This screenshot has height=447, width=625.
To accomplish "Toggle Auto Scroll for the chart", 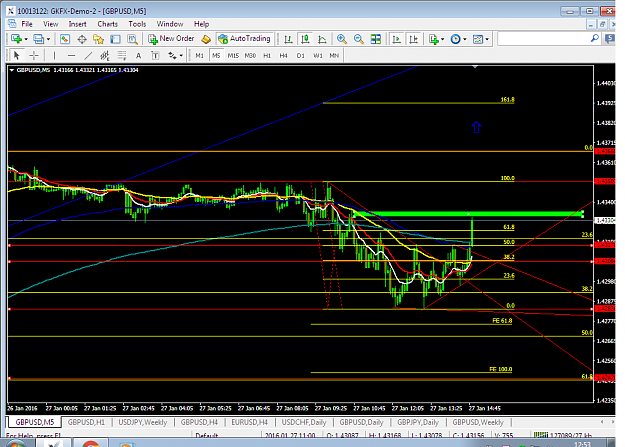I will [397, 39].
